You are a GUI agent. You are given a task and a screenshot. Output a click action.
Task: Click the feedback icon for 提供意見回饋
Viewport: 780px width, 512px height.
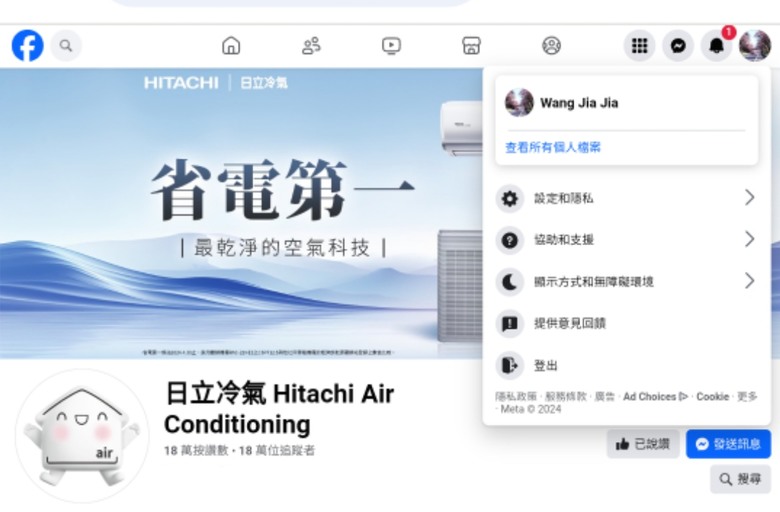point(509,324)
